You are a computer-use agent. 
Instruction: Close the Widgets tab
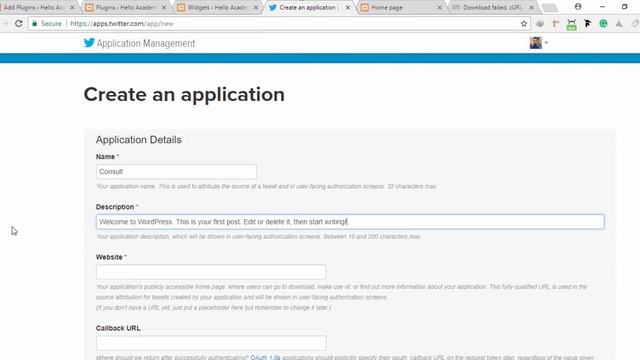point(256,7)
